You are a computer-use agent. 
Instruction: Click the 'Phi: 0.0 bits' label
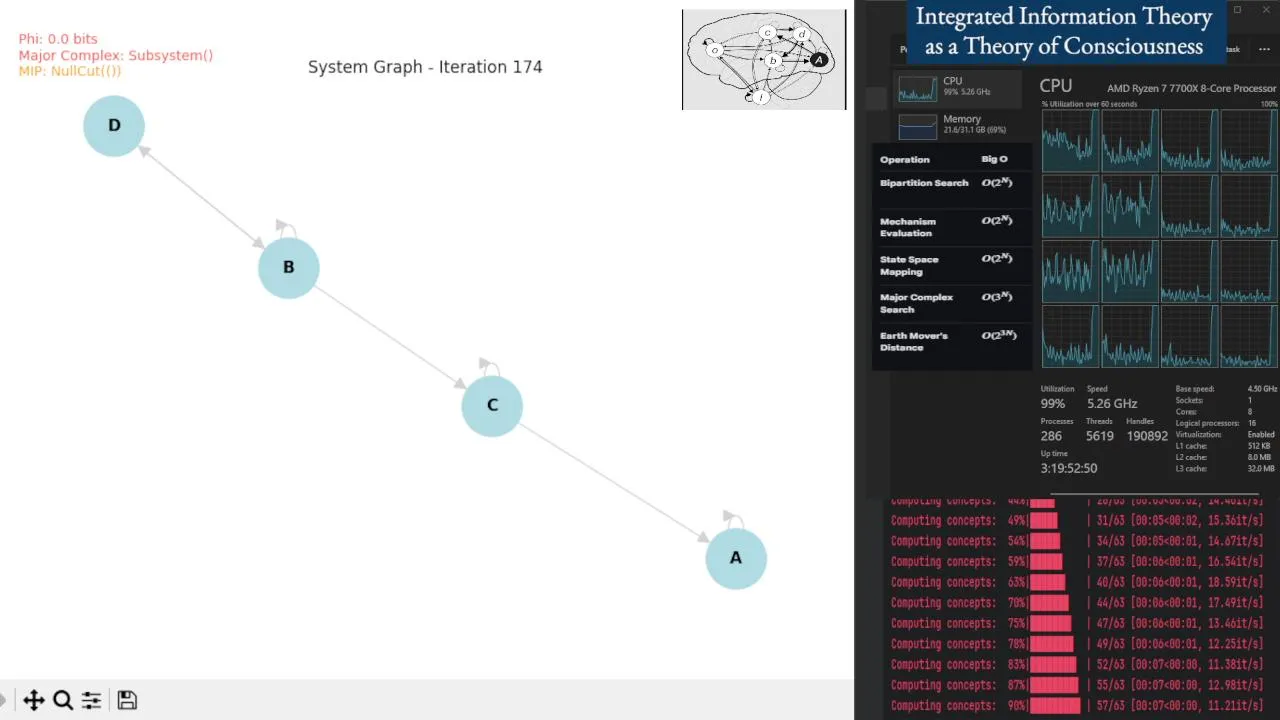(58, 39)
